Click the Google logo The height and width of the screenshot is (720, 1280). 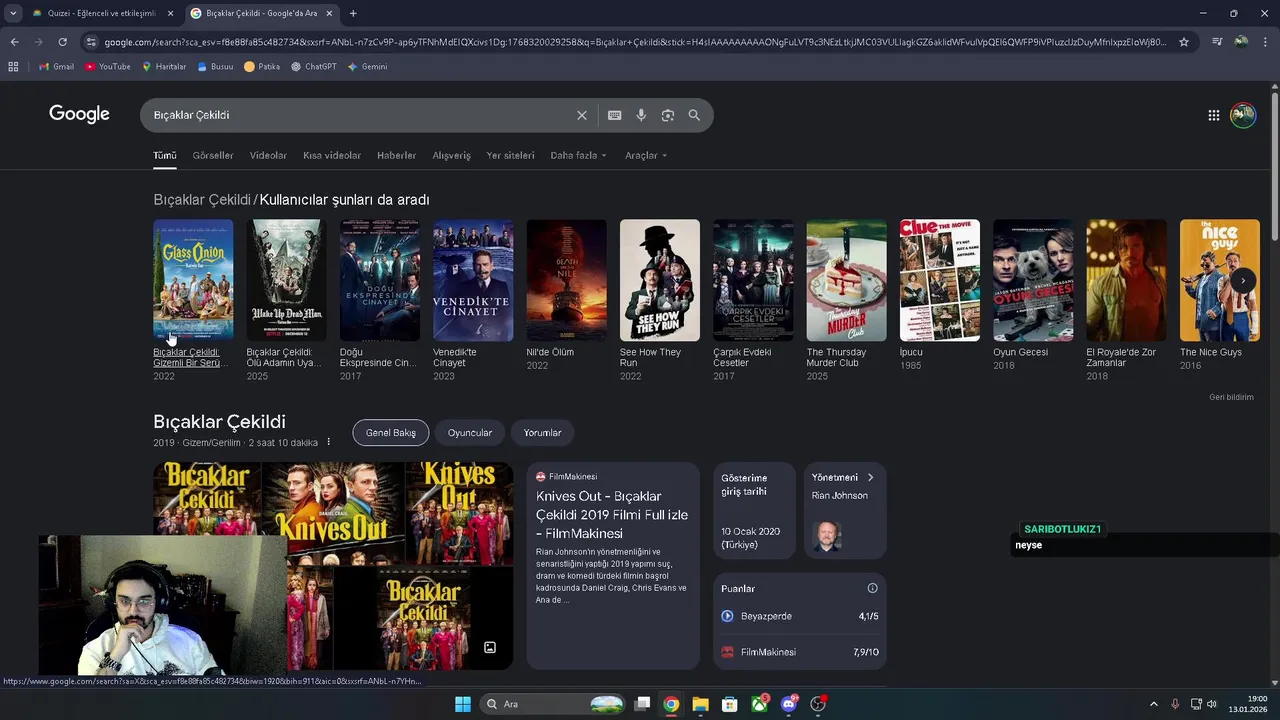click(x=79, y=114)
